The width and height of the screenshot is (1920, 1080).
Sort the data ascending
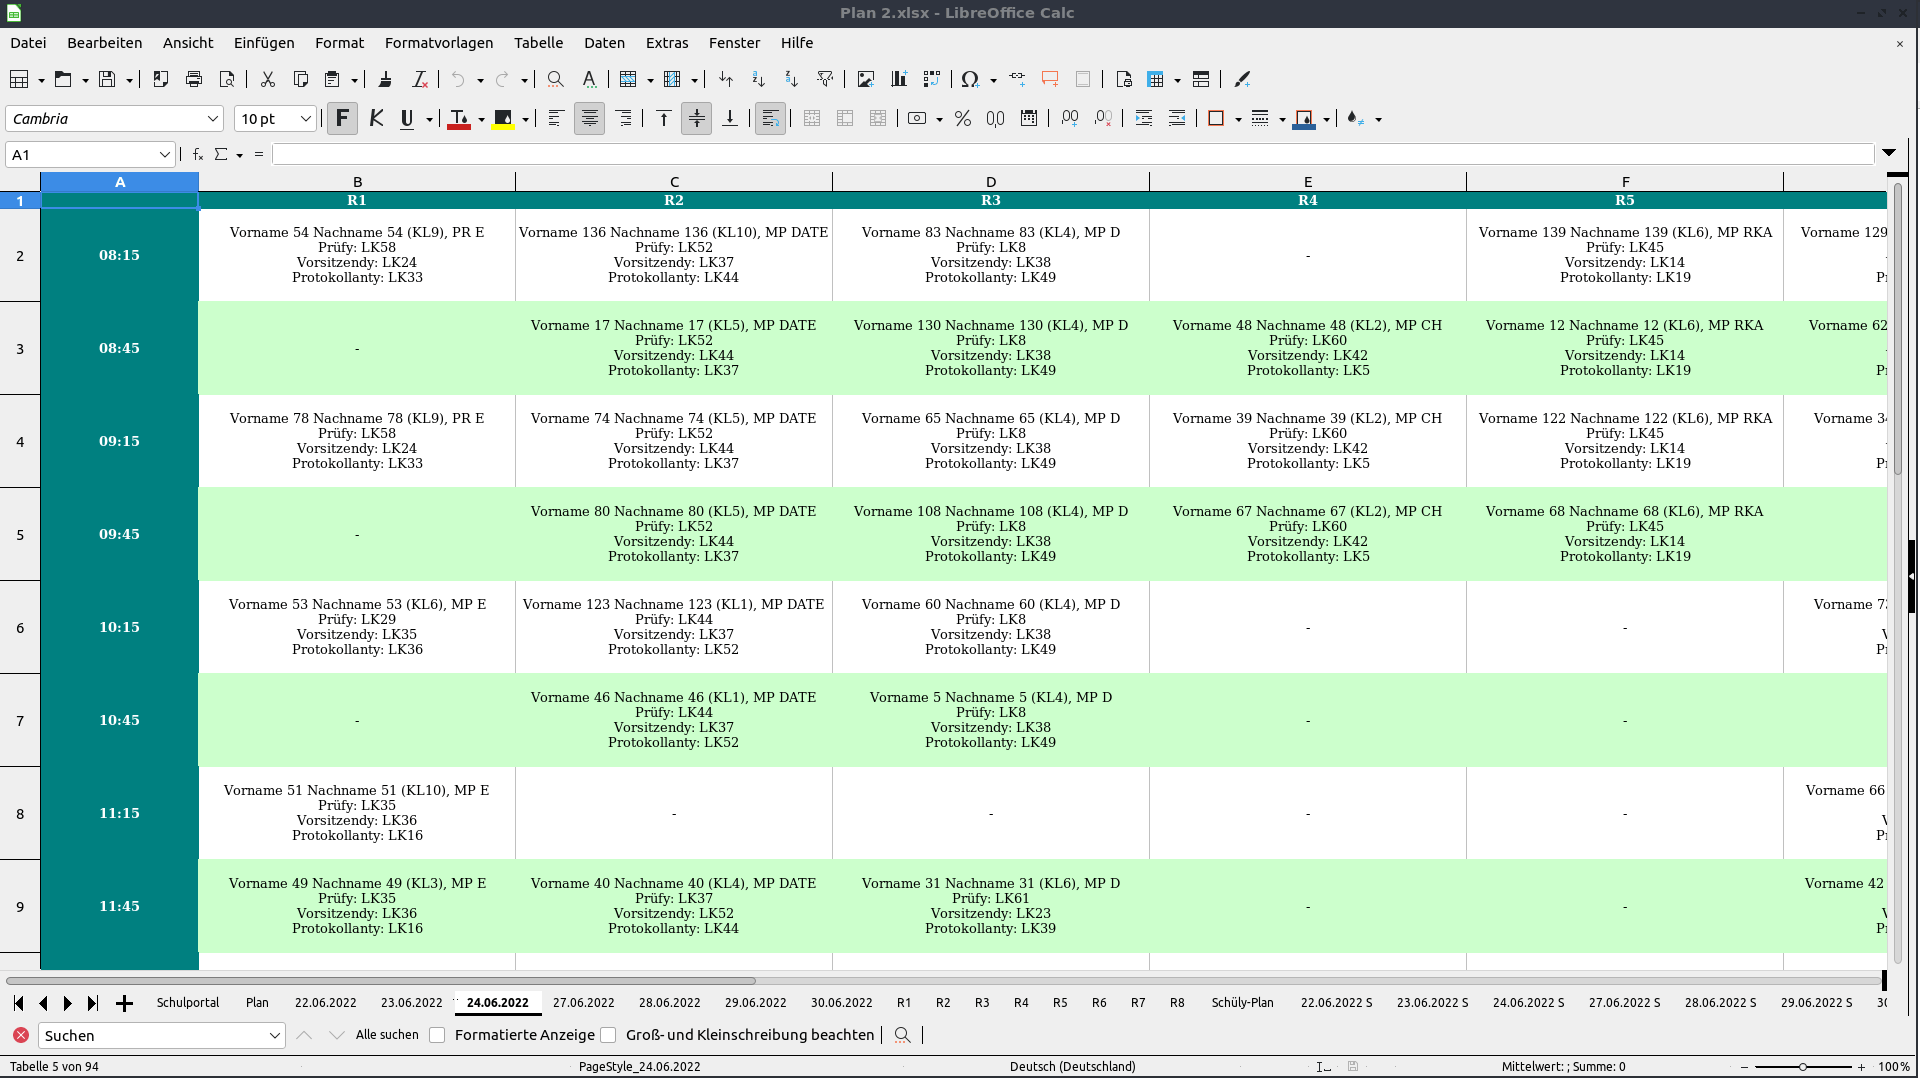(758, 79)
